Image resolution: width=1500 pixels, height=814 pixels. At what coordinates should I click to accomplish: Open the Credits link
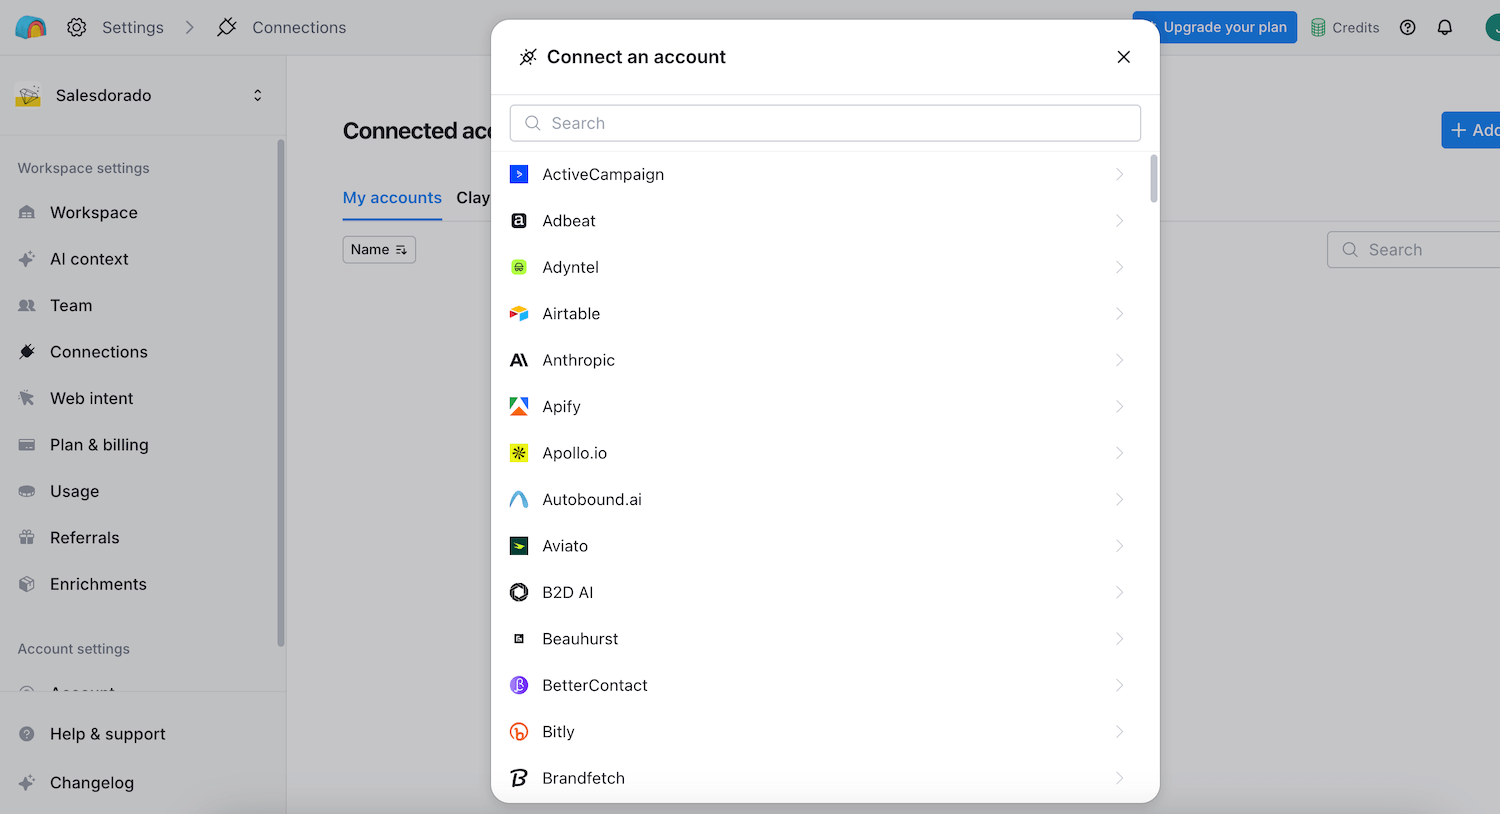click(x=1345, y=27)
